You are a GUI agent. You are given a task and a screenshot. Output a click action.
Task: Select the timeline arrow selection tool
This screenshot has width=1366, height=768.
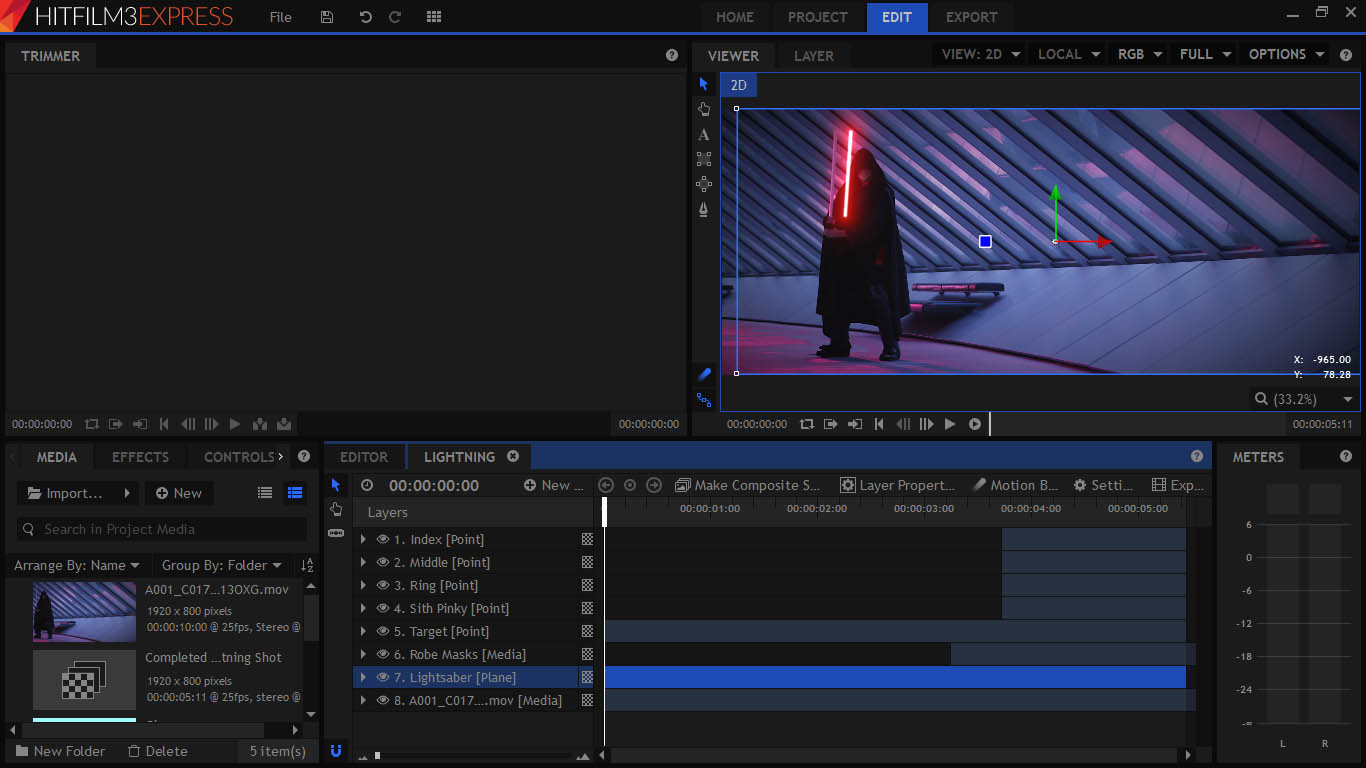click(x=336, y=485)
